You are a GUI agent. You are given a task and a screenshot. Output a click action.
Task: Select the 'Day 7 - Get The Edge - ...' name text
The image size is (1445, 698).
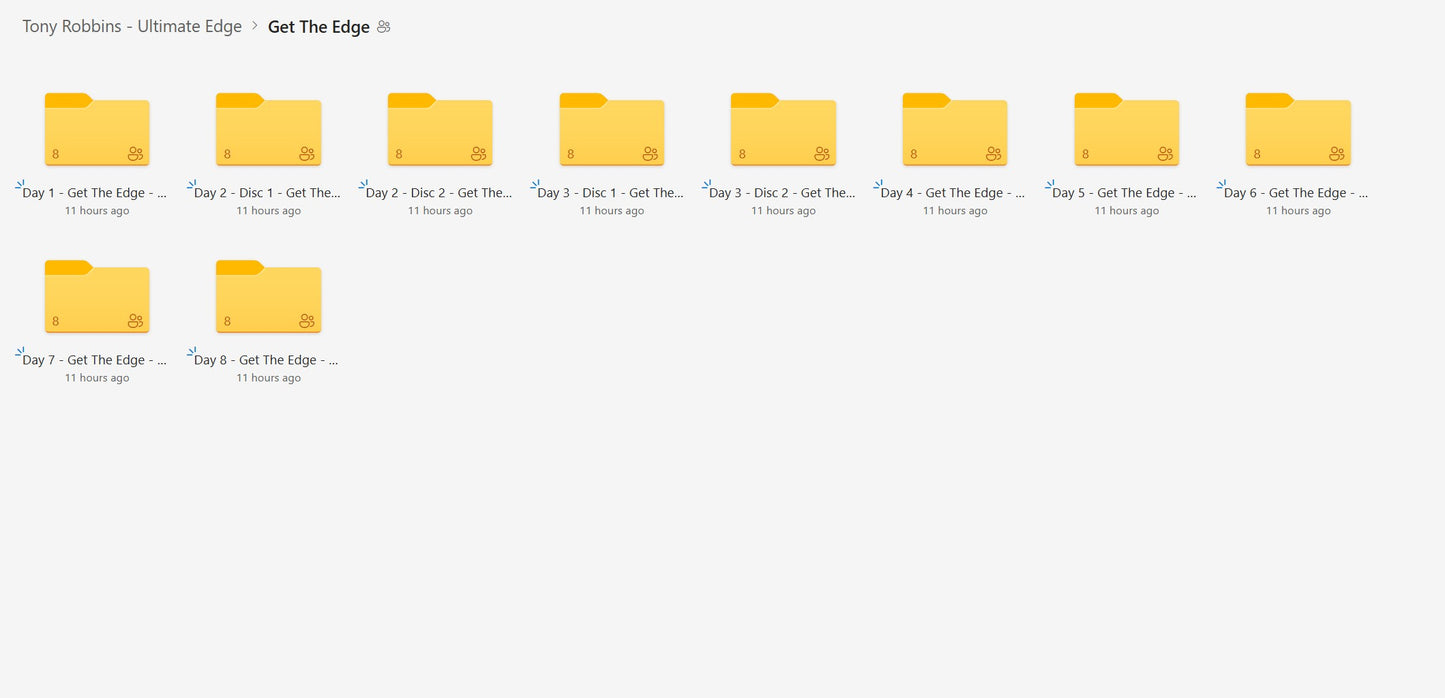[x=94, y=360]
